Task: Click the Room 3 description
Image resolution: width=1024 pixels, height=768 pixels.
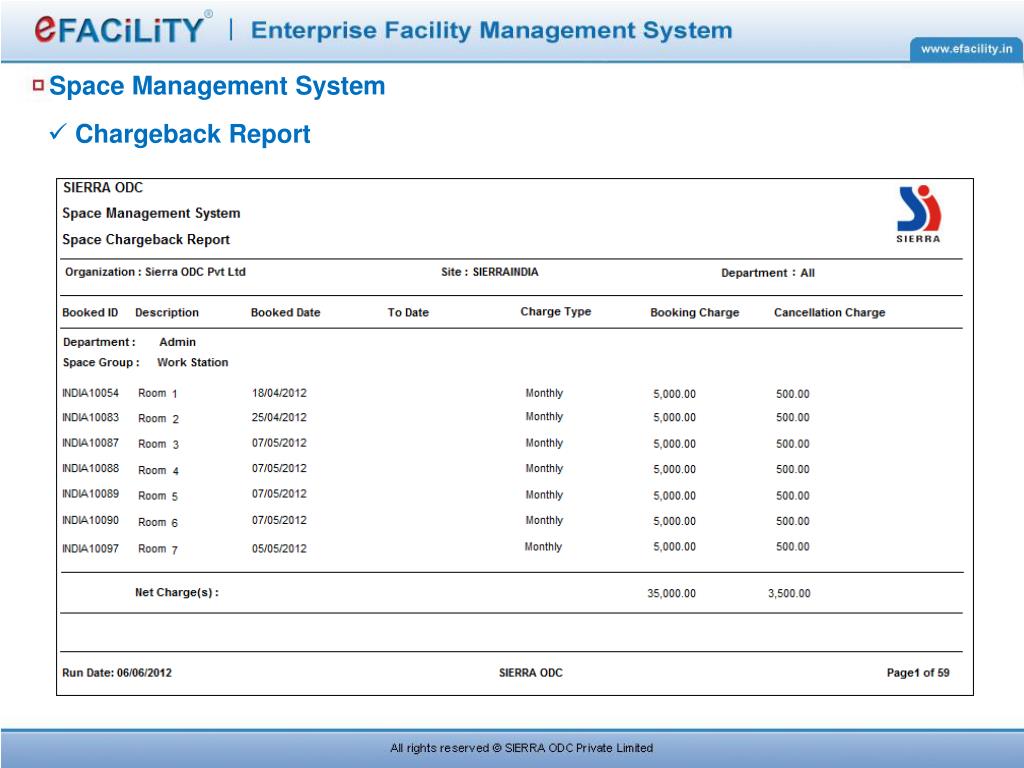Action: click(158, 444)
